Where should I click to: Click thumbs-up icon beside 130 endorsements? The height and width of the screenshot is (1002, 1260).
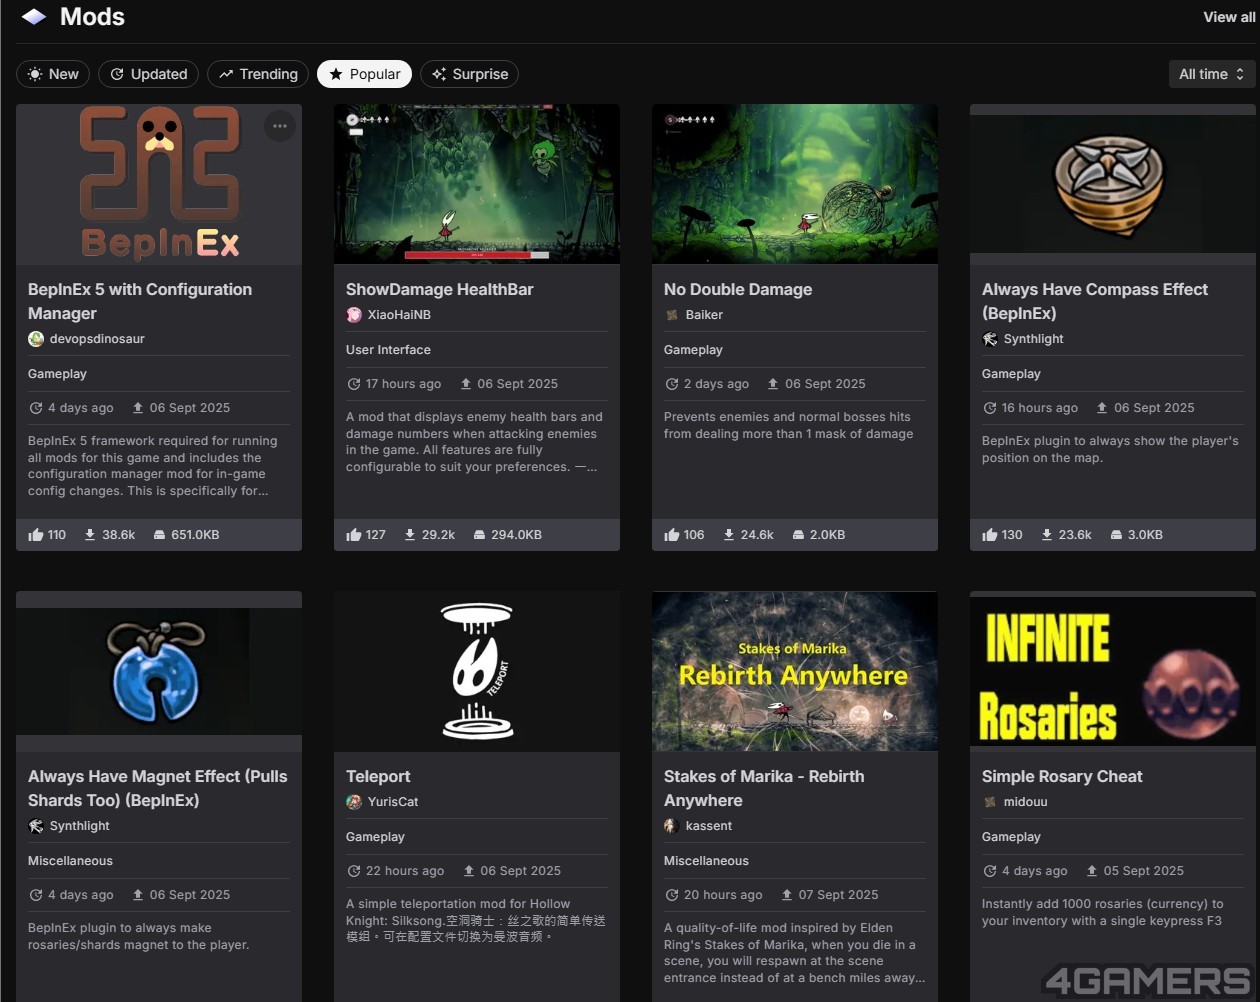point(990,535)
